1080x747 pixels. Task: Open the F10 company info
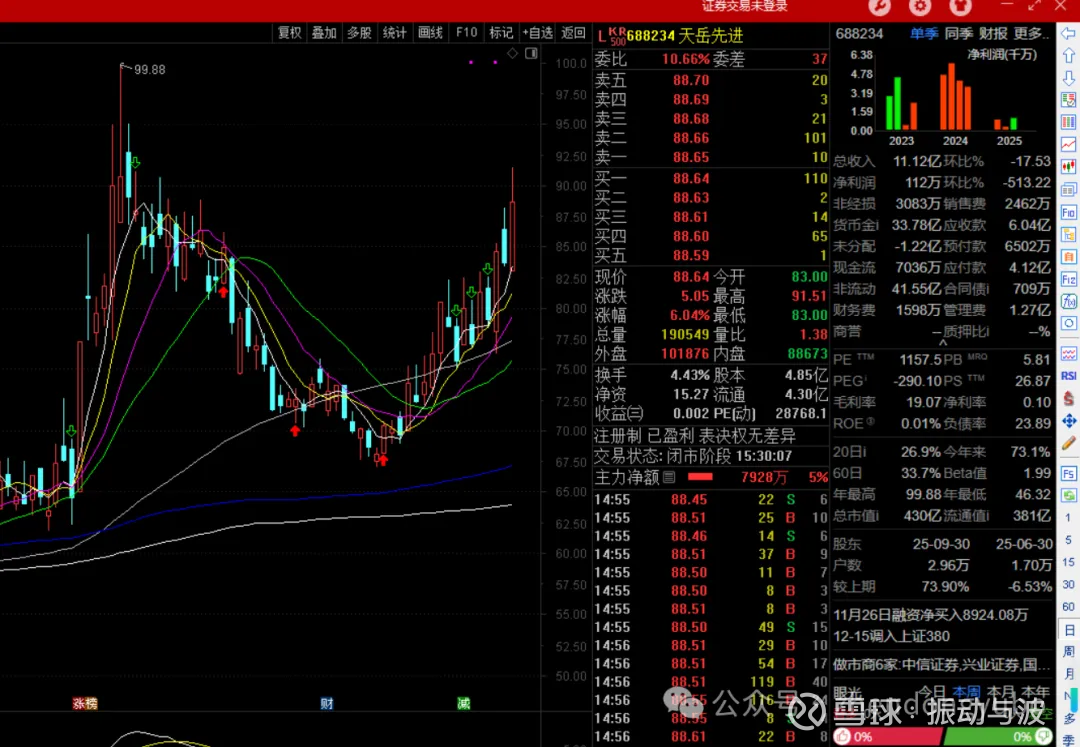(x=466, y=32)
